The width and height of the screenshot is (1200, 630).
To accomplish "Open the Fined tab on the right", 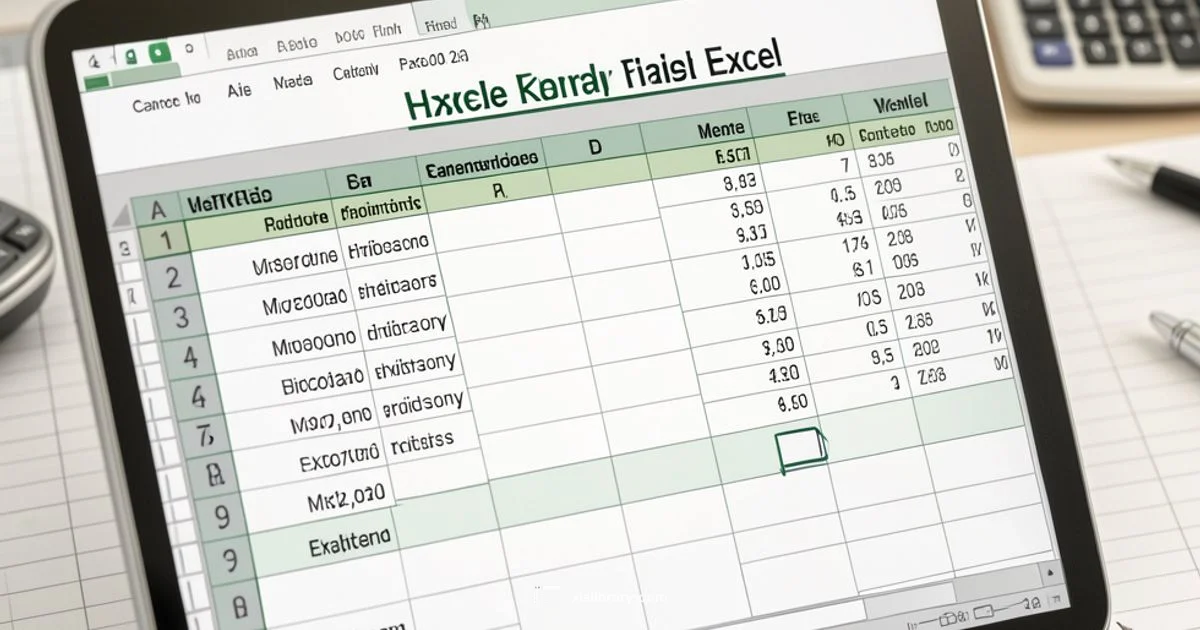I will [x=440, y=22].
